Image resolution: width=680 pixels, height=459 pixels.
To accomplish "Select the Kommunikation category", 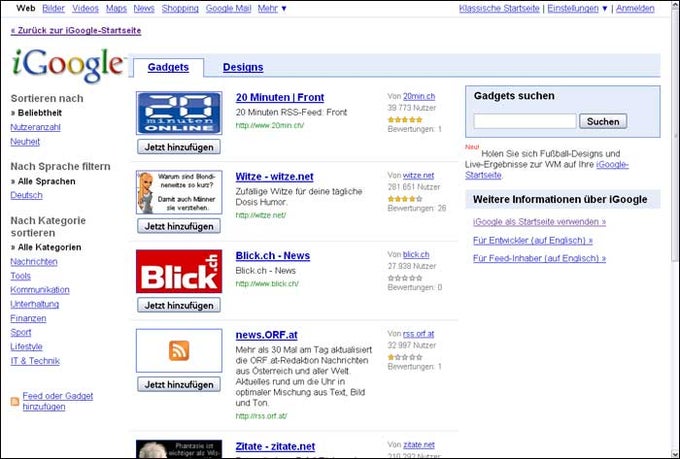I will pyautogui.click(x=40, y=290).
